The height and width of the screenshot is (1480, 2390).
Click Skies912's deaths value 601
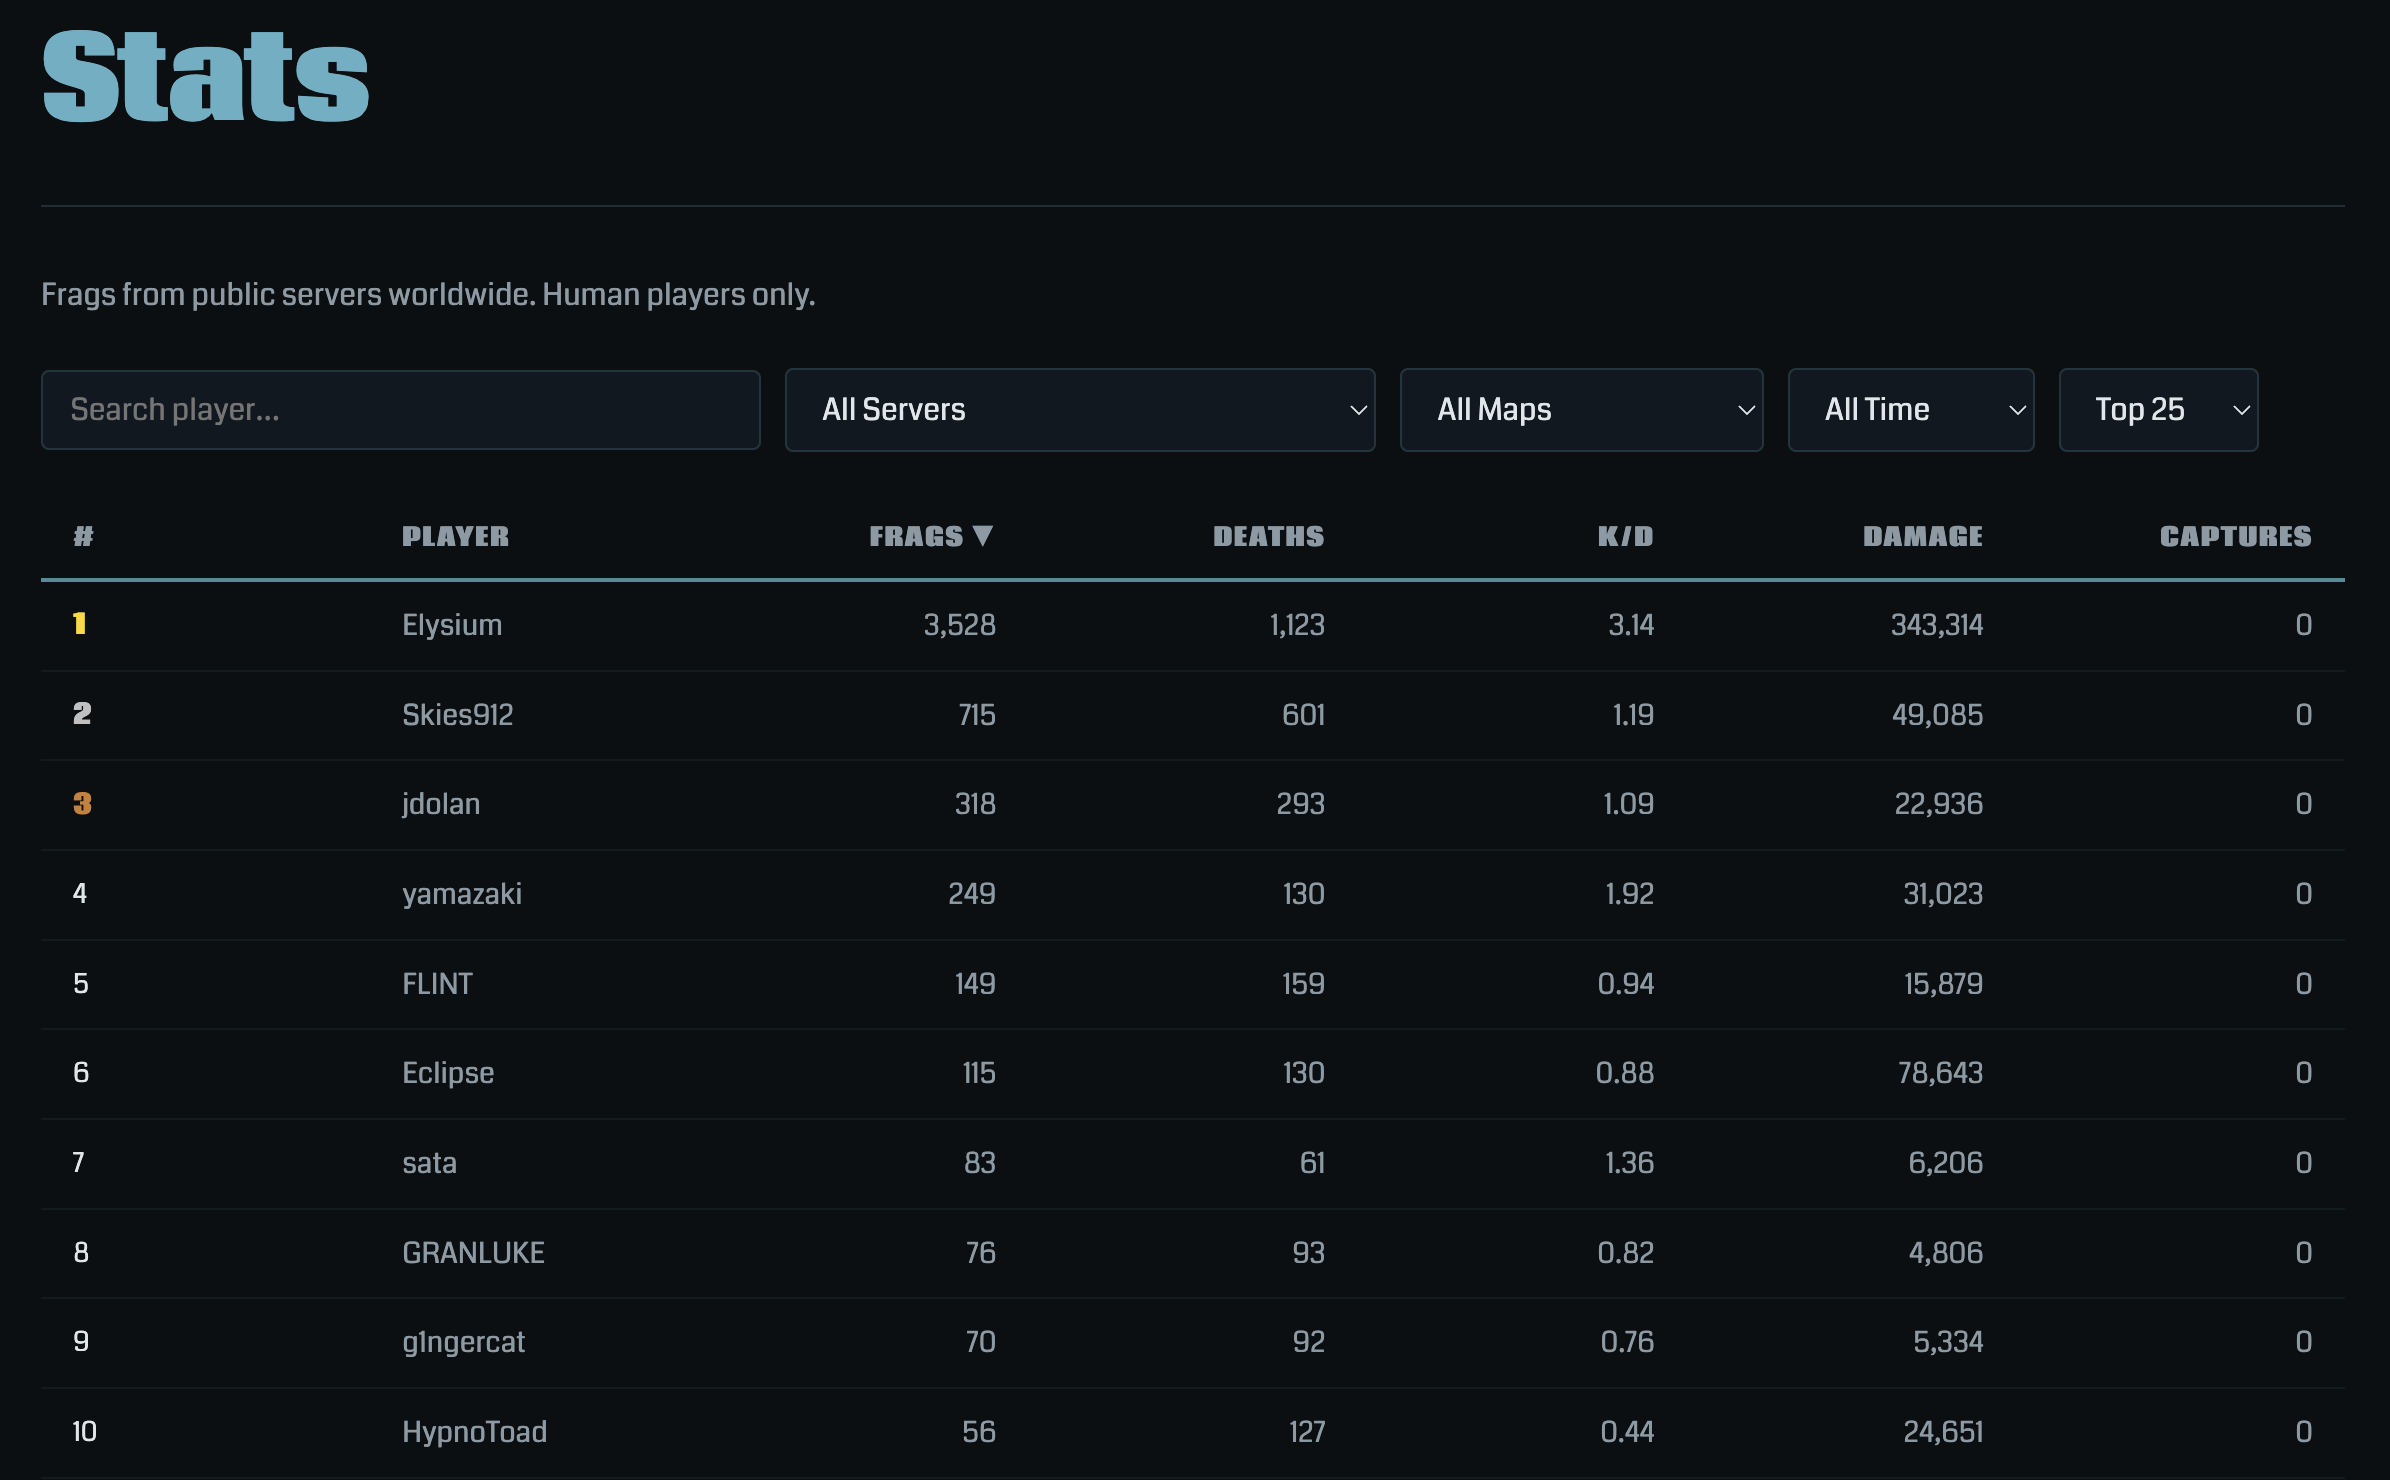[x=1303, y=715]
